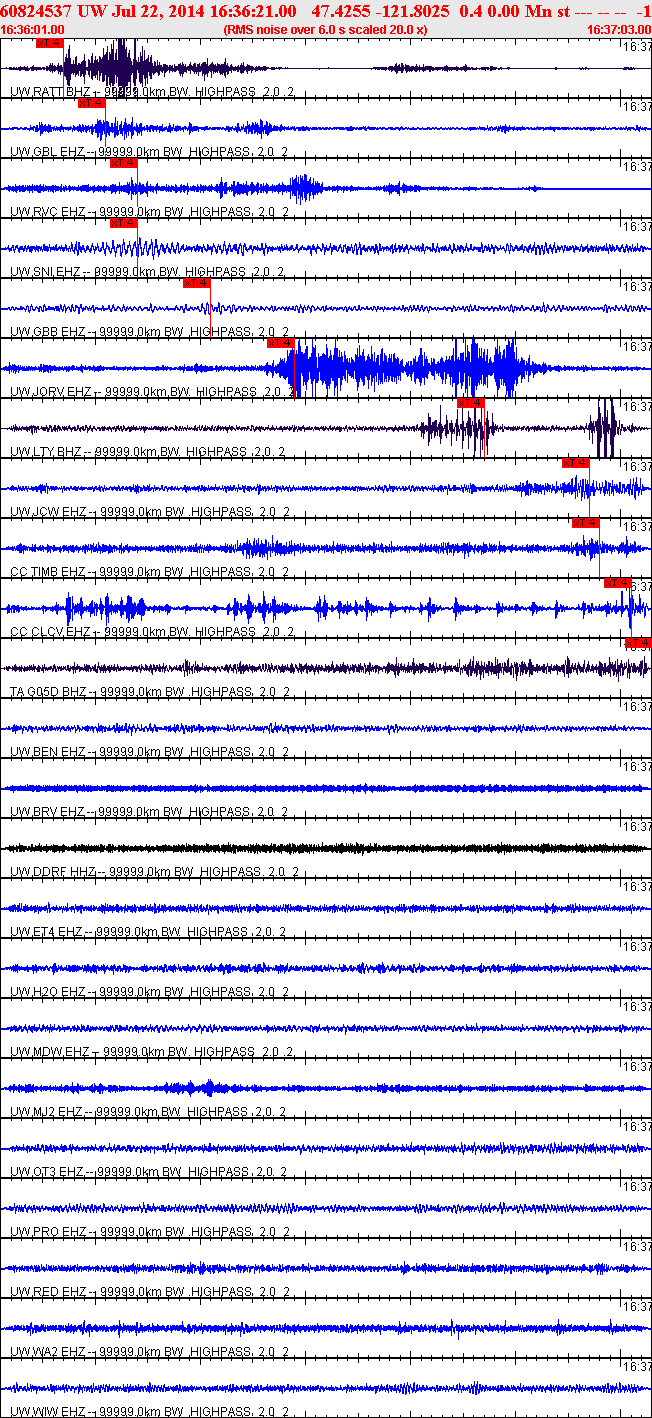This screenshot has height=1418, width=652.
Task: Select the UW.MDW.EHZ channel label
Action: (x=153, y=1052)
